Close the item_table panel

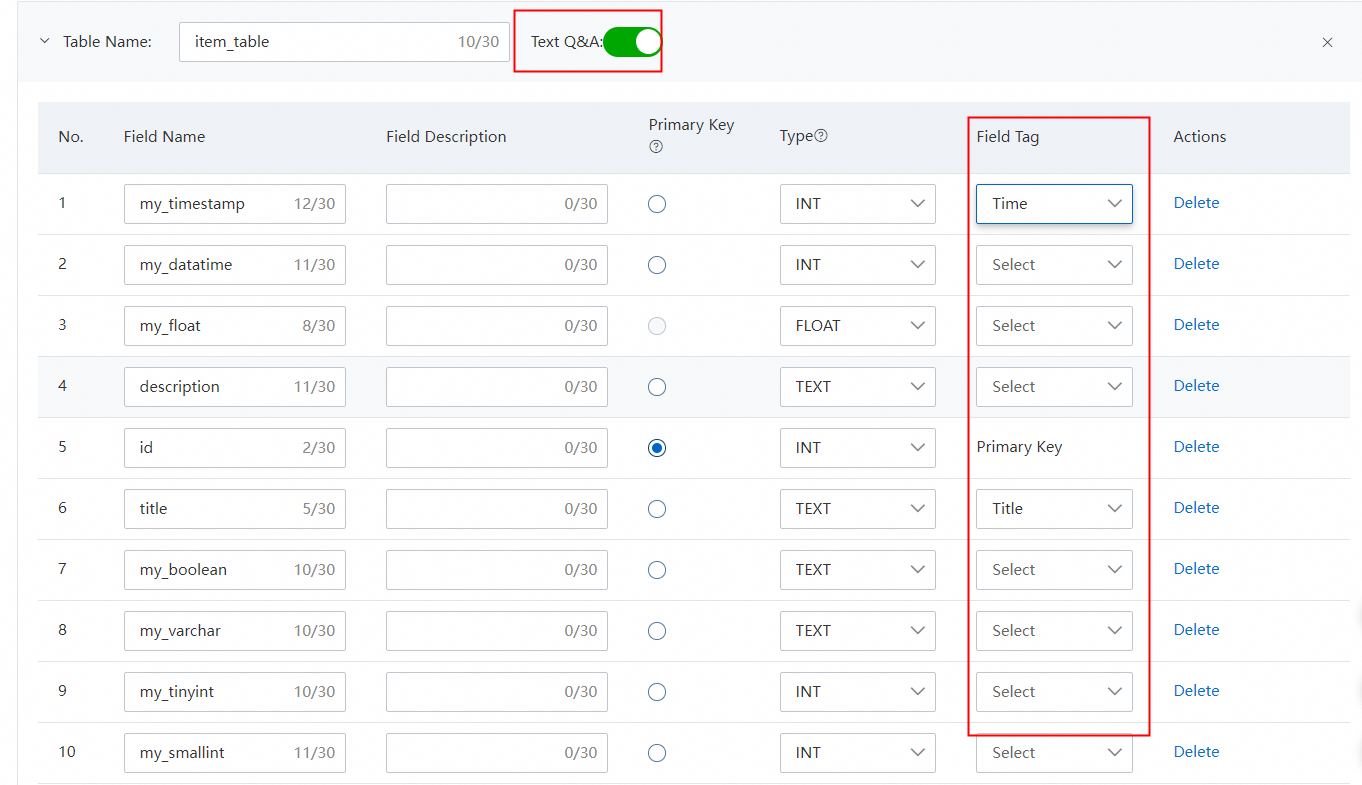[x=1327, y=42]
